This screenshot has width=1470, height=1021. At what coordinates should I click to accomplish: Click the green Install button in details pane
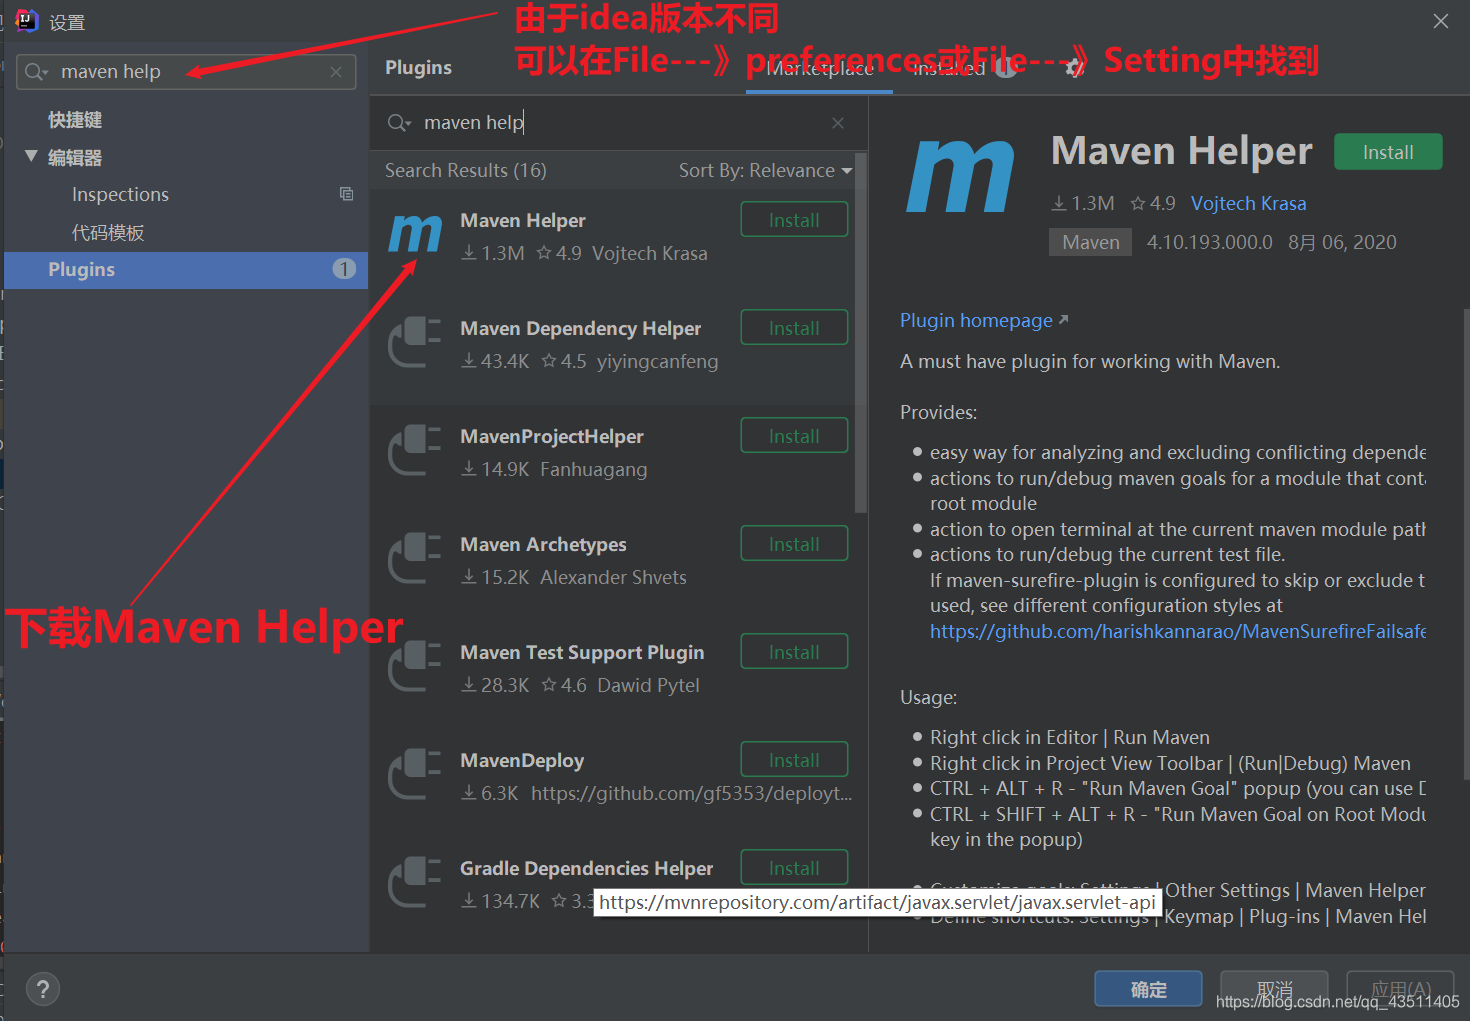[x=1388, y=152]
